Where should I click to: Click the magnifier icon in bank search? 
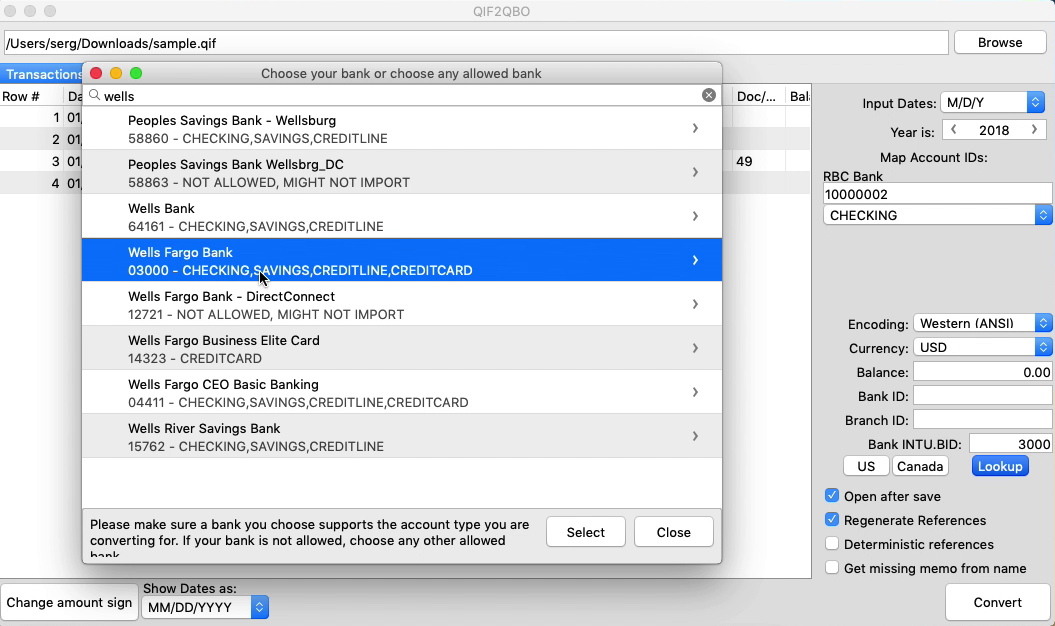(x=95, y=96)
